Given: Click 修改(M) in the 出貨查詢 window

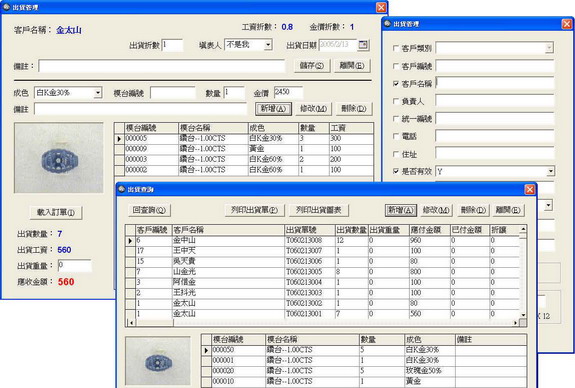Looking at the screenshot, I should pyautogui.click(x=436, y=210).
